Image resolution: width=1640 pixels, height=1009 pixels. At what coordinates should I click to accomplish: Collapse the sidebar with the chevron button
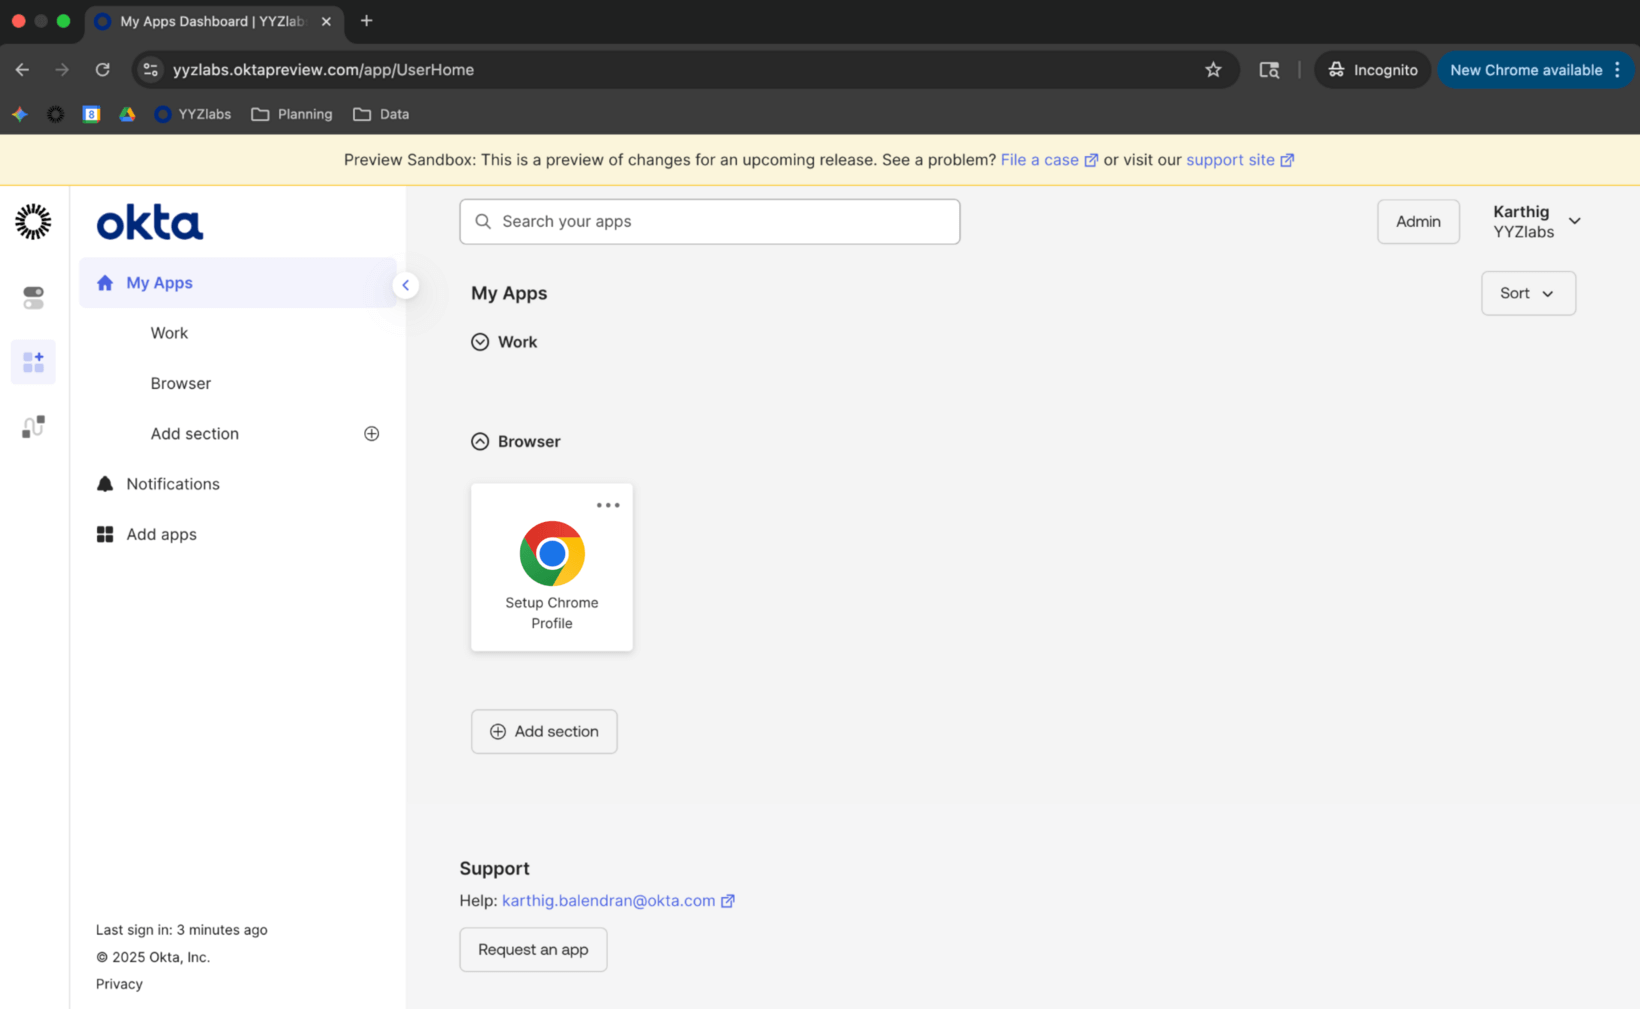(x=405, y=285)
